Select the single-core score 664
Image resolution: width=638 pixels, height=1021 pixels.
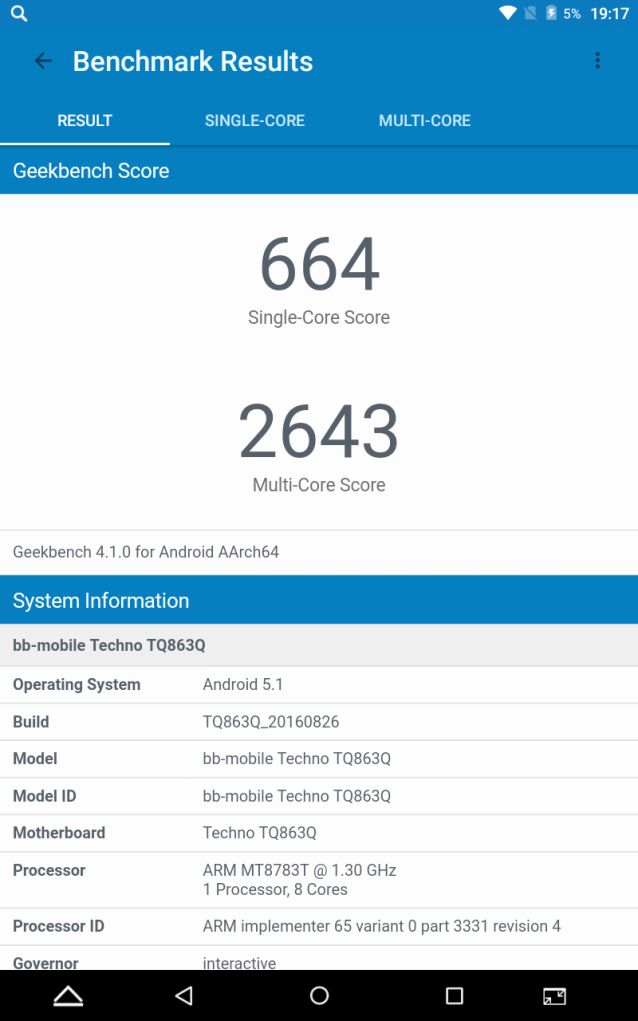tap(319, 264)
